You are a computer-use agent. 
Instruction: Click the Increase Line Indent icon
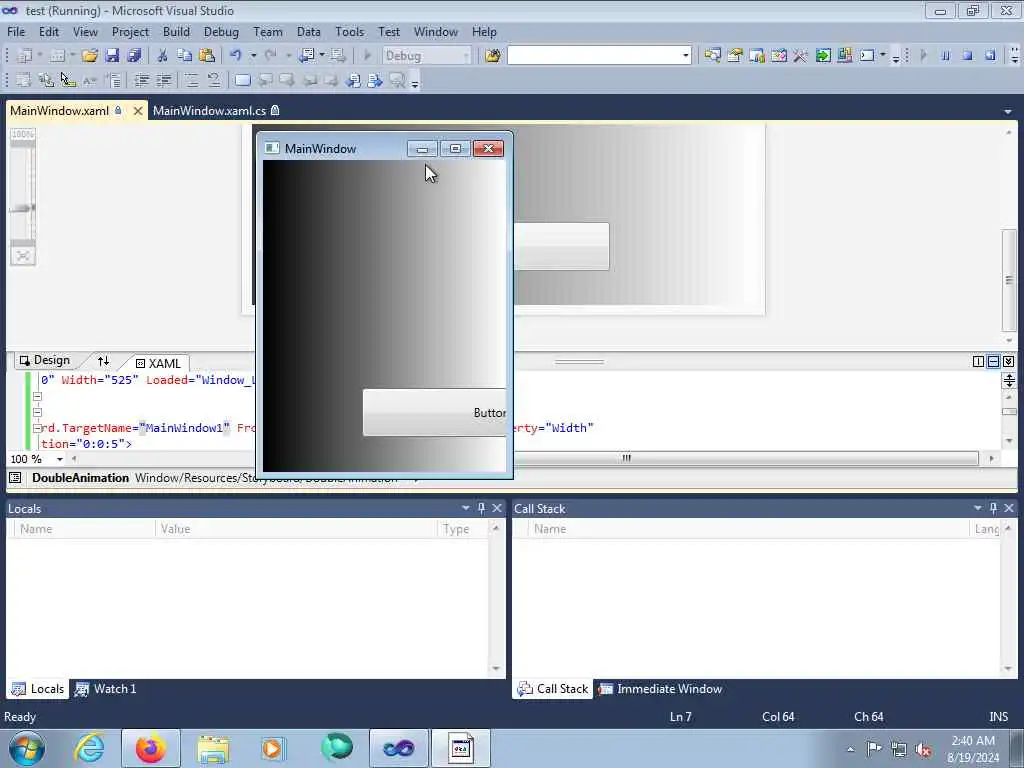pyautogui.click(x=163, y=80)
